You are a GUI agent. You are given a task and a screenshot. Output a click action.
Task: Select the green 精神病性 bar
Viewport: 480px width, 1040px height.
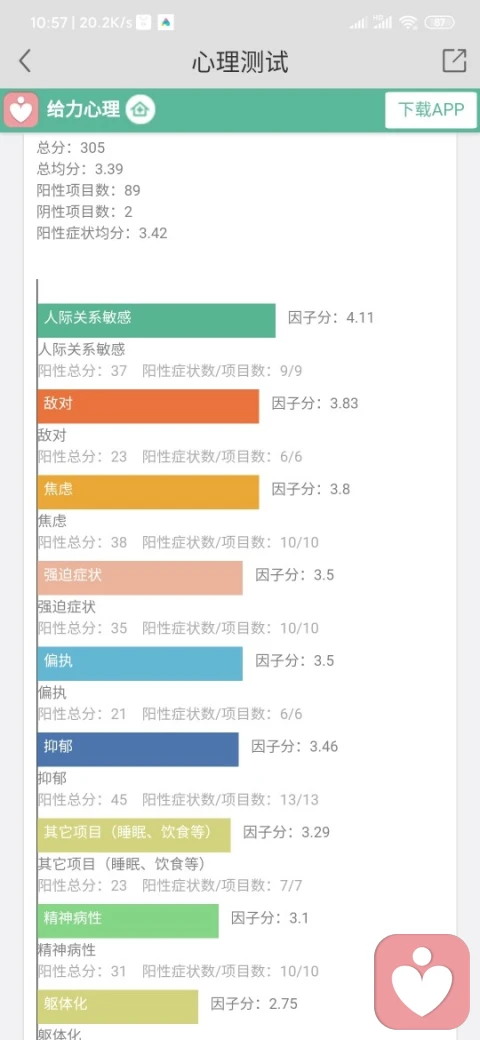128,921
